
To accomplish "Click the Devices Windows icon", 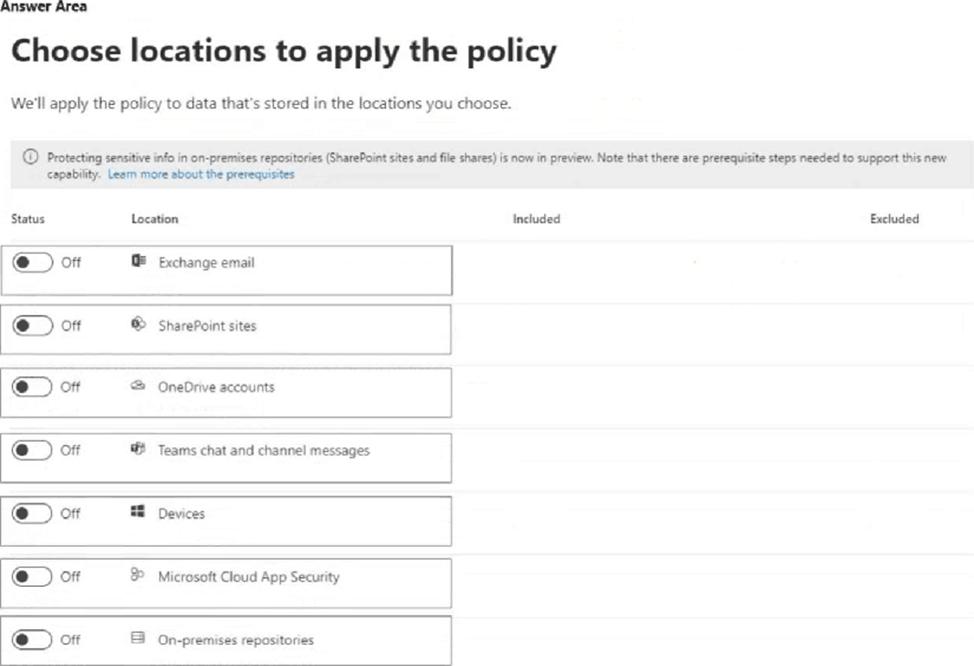I will point(138,511).
